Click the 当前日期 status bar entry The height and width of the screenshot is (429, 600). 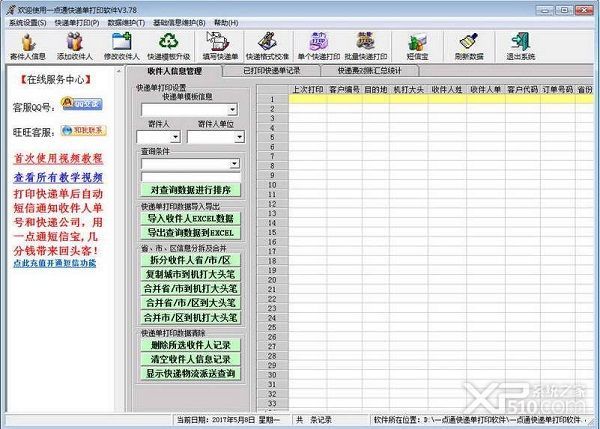pos(228,420)
